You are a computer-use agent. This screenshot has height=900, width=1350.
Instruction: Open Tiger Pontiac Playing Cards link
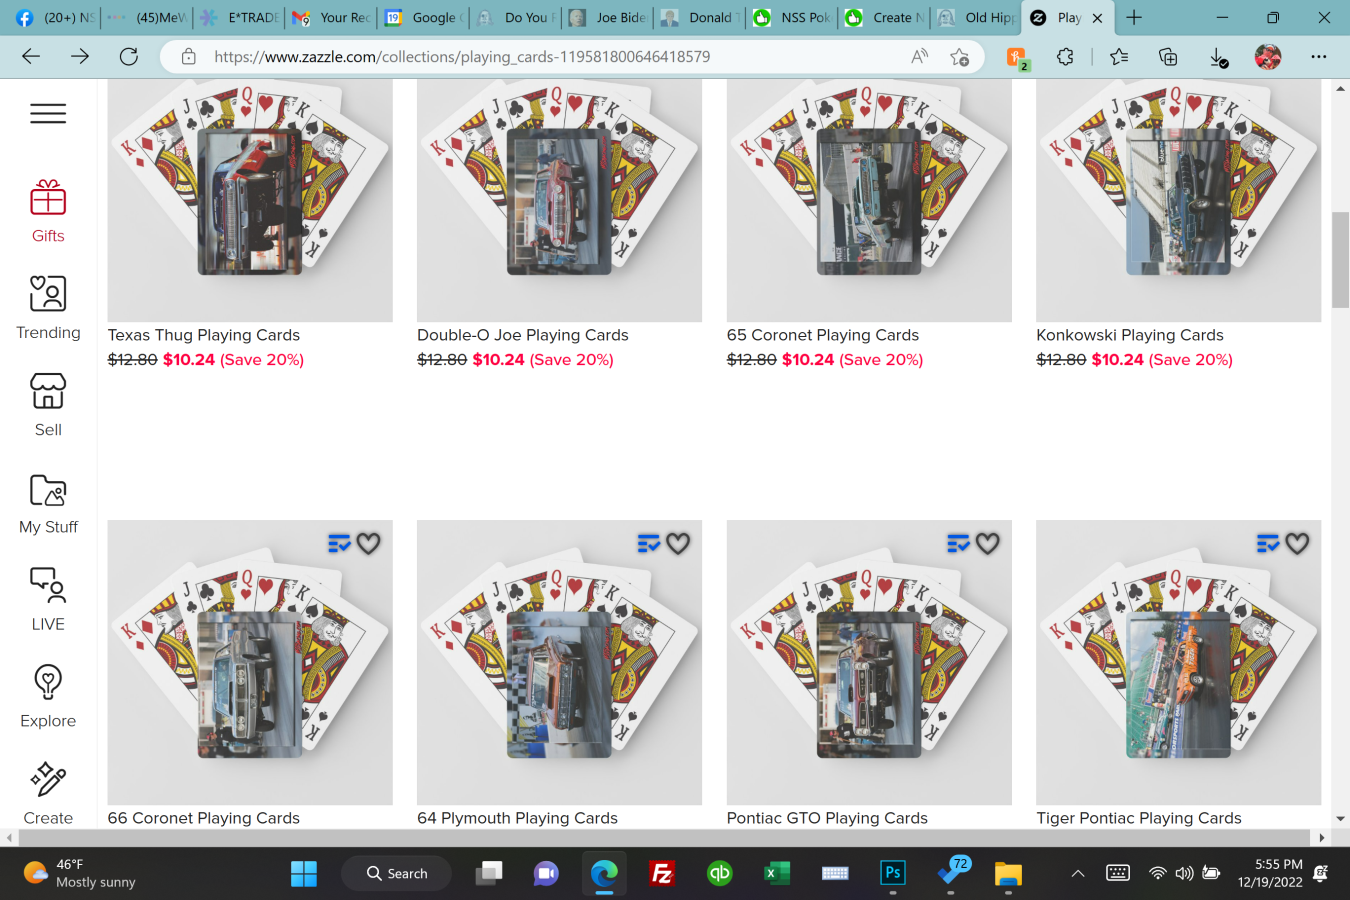click(1139, 818)
